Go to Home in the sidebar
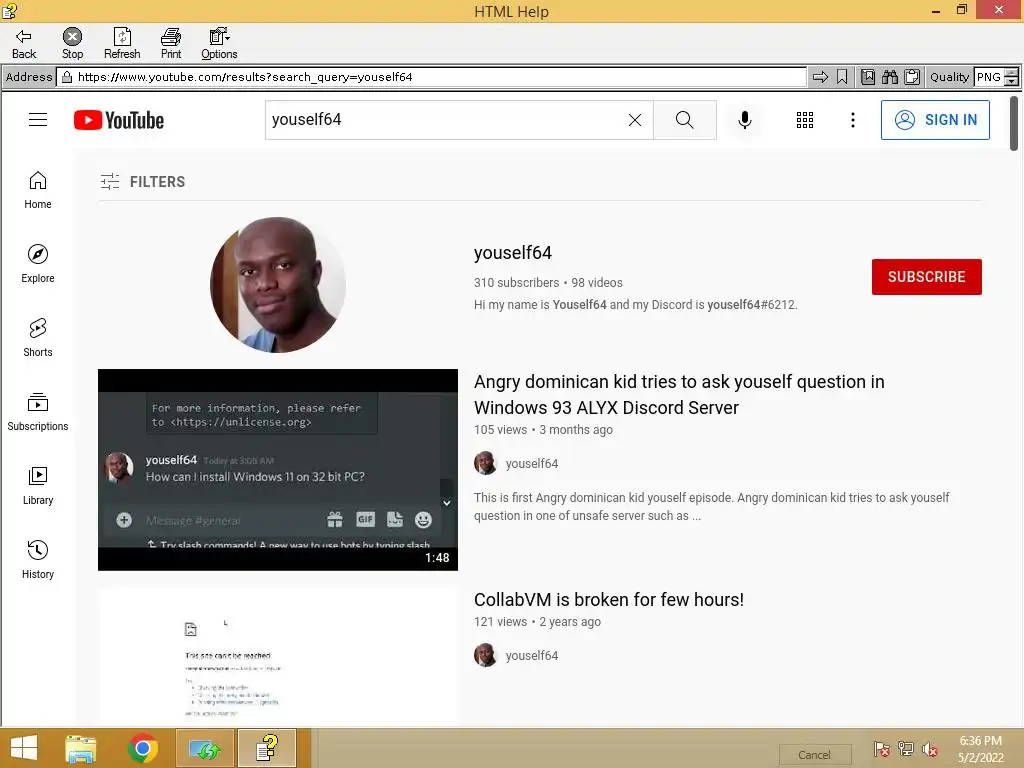The width and height of the screenshot is (1024, 768). tap(38, 190)
